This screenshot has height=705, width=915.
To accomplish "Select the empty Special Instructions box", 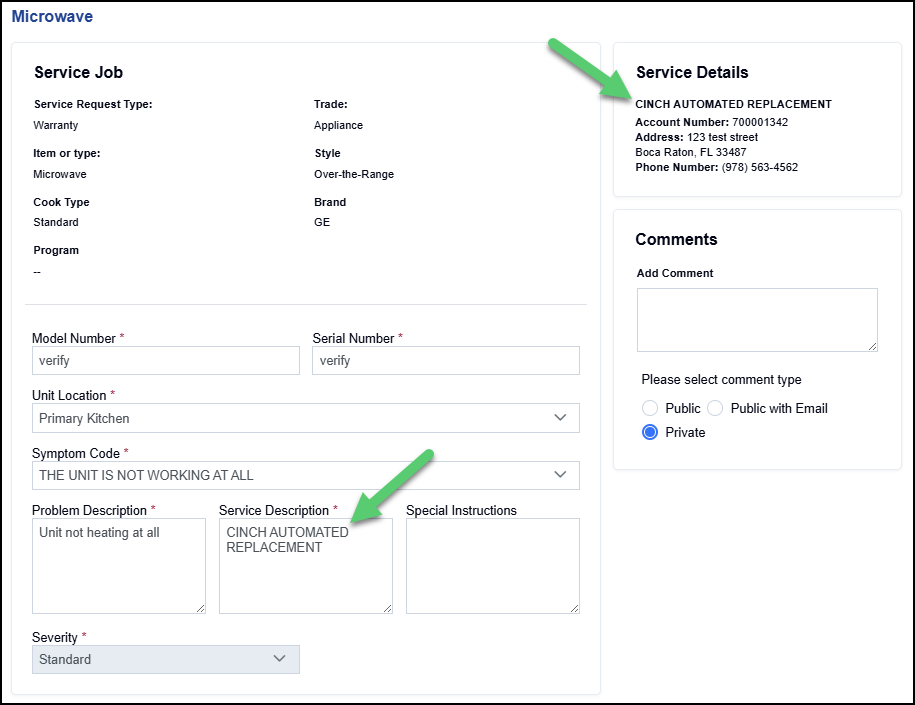I will [x=492, y=565].
